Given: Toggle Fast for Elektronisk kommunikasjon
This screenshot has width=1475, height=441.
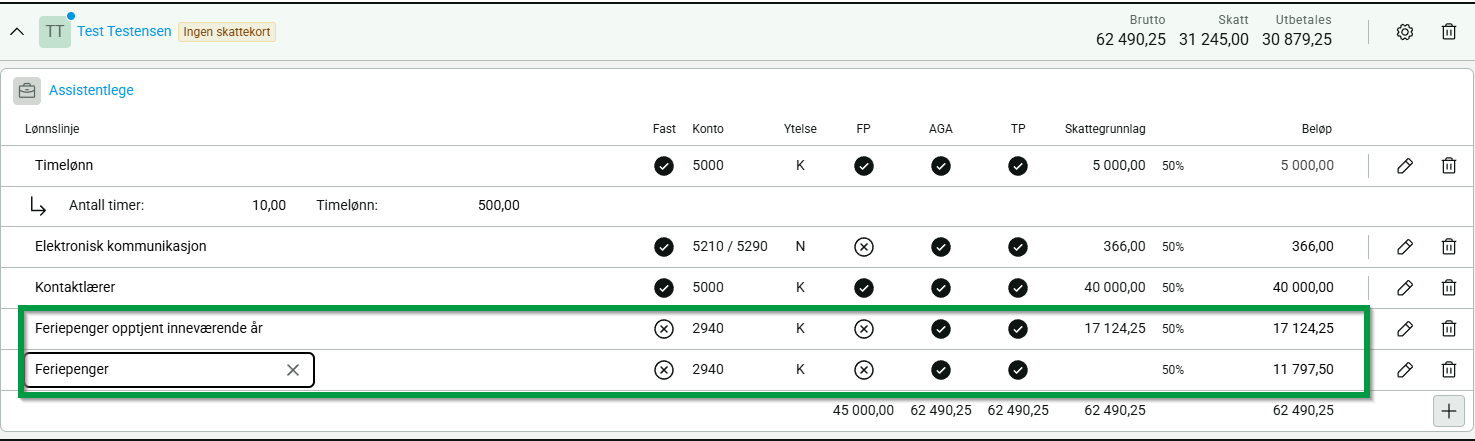Looking at the screenshot, I should [x=663, y=247].
